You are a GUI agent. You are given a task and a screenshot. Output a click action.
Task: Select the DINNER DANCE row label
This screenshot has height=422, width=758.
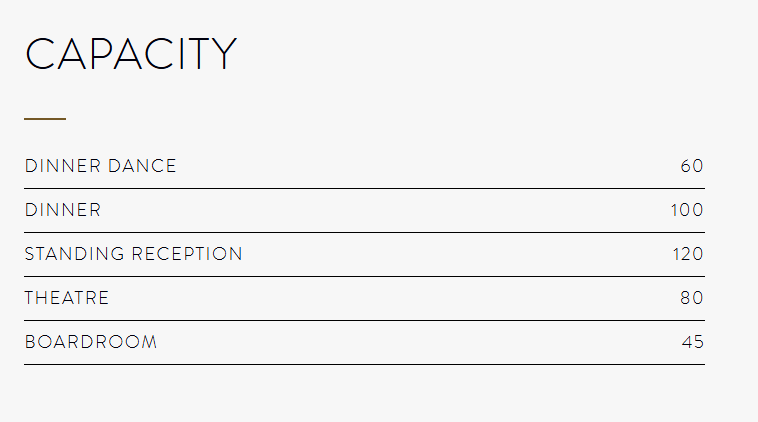pyautogui.click(x=100, y=166)
